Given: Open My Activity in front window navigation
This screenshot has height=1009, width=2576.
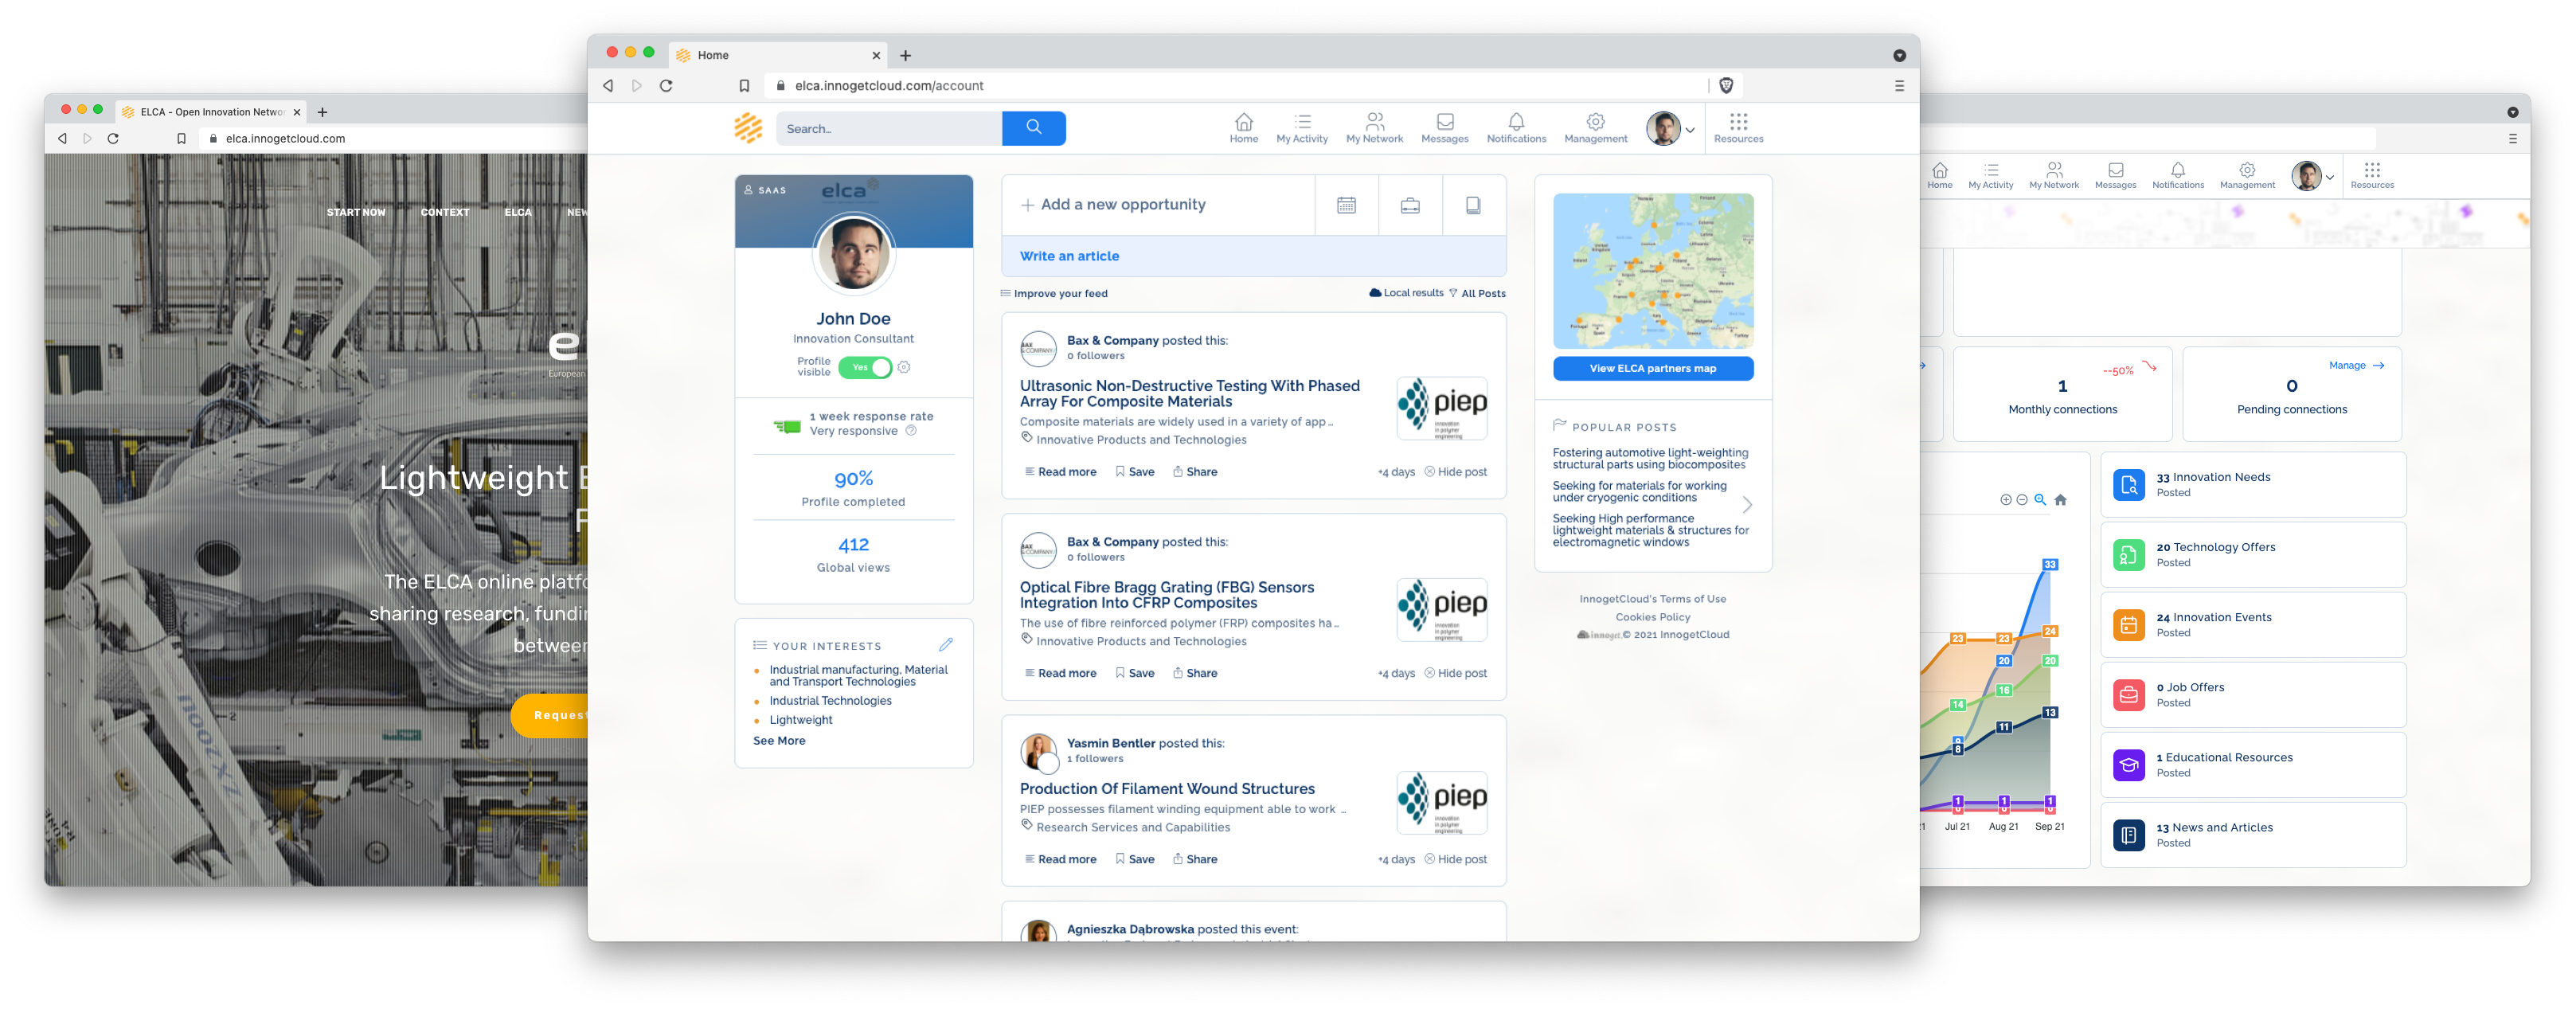Looking at the screenshot, I should click(x=1302, y=128).
